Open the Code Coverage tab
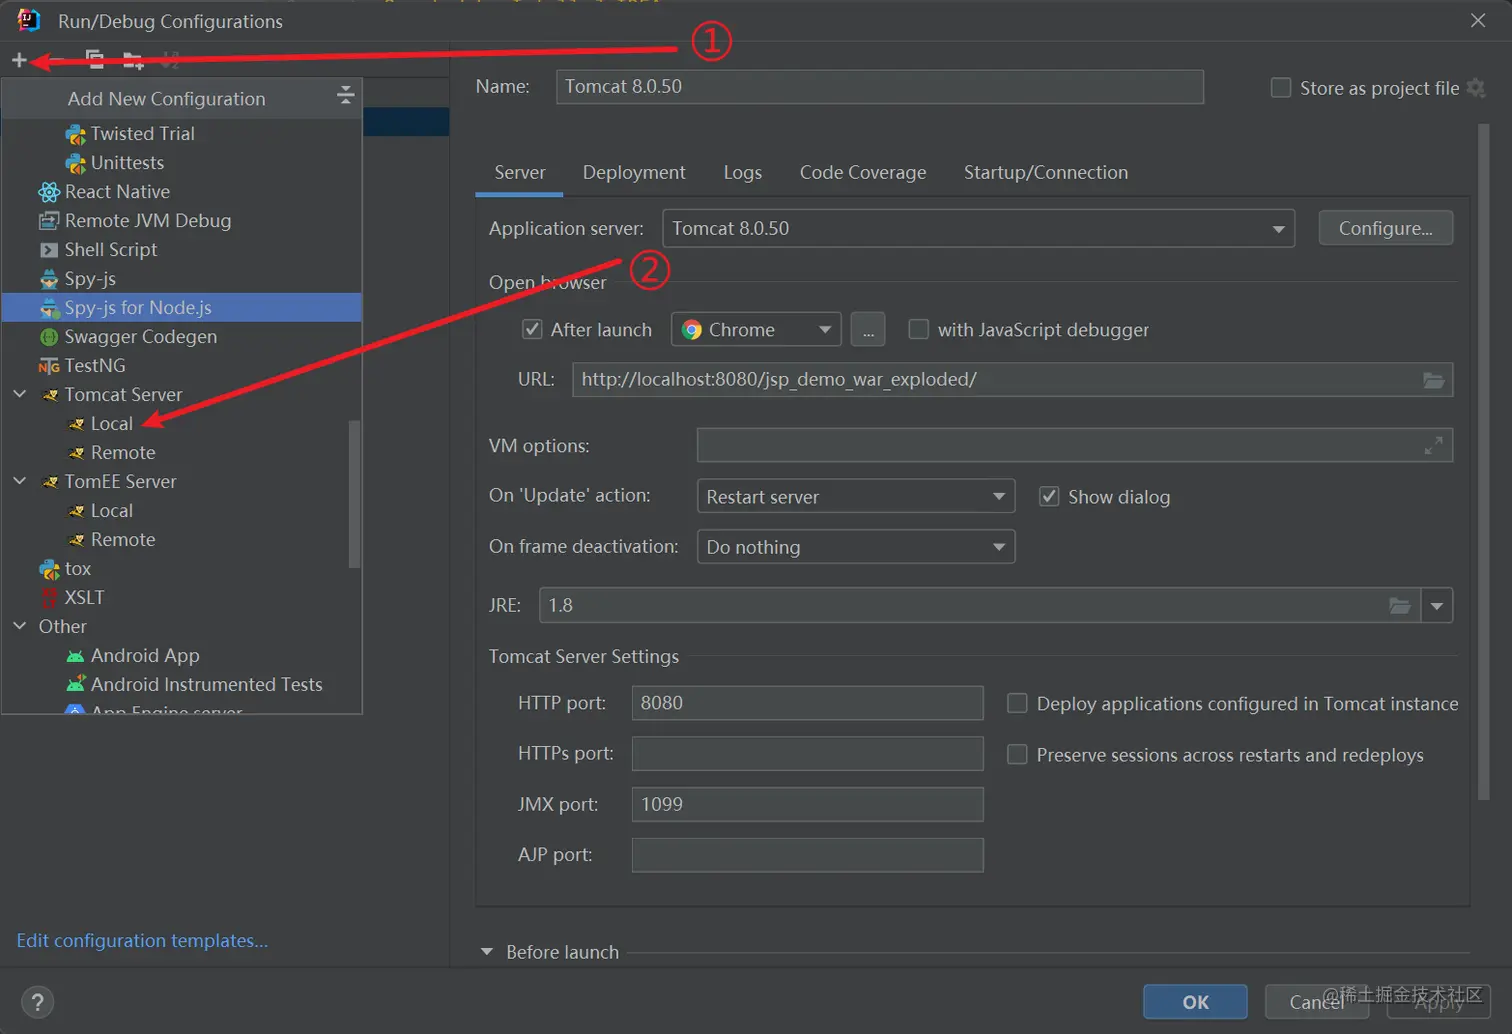 tap(863, 172)
